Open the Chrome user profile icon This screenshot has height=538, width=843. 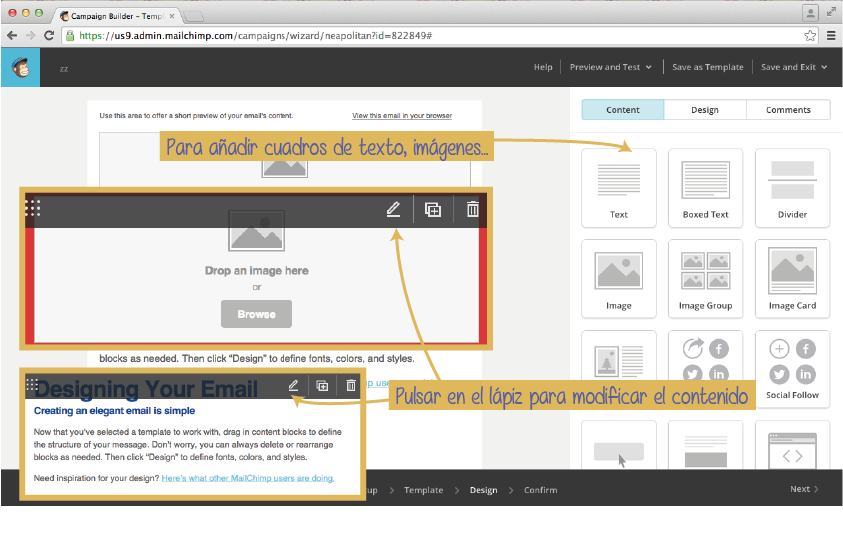[x=810, y=12]
